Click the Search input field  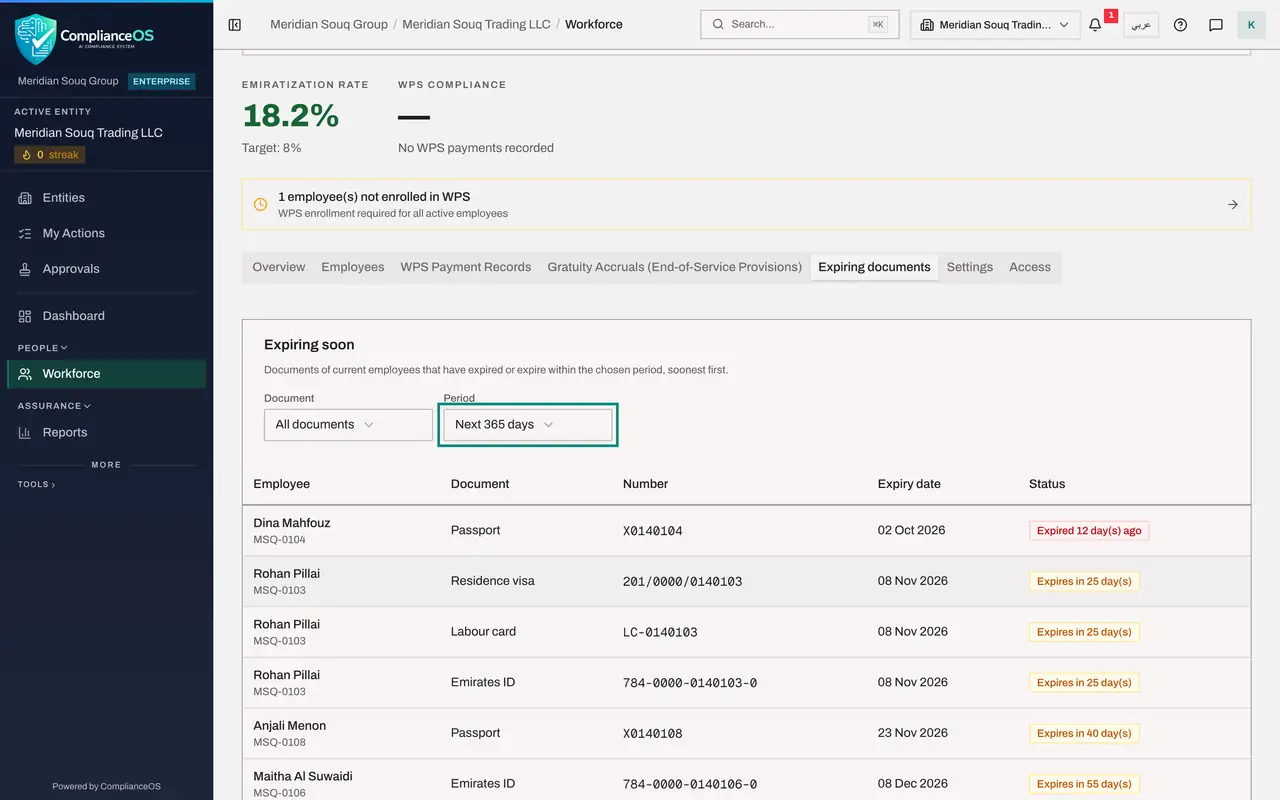click(x=800, y=24)
